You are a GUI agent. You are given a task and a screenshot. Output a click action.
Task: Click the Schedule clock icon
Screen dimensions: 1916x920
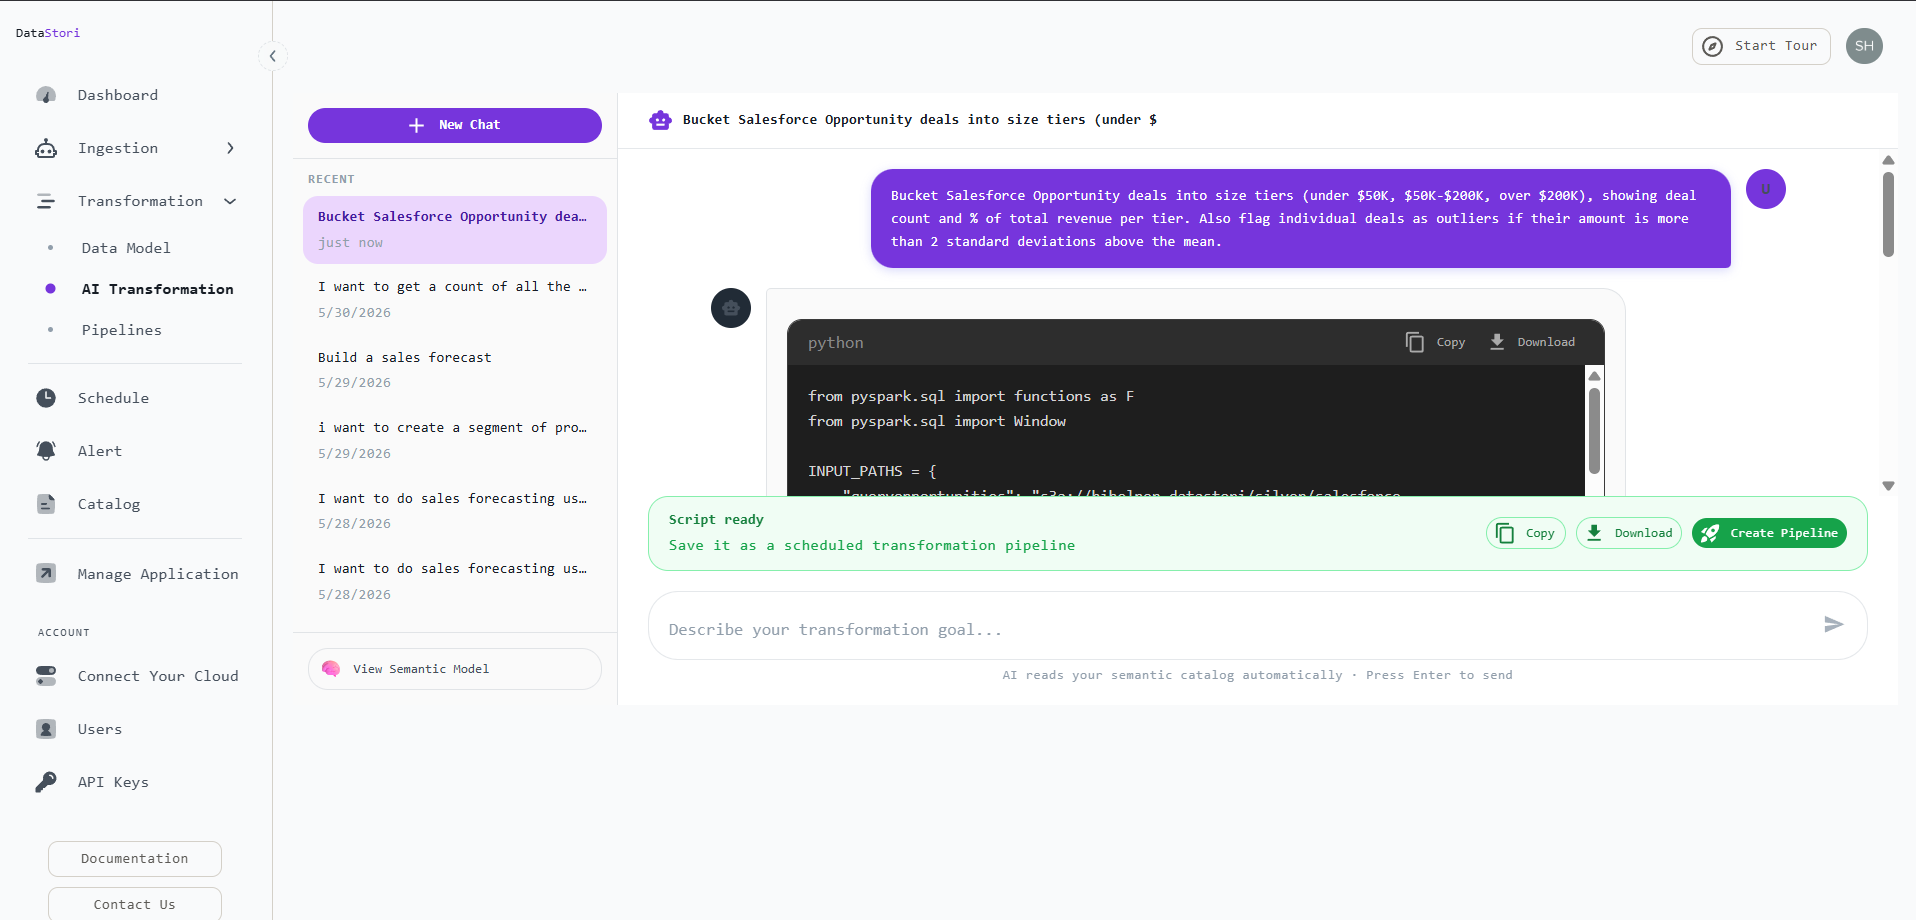click(46, 398)
